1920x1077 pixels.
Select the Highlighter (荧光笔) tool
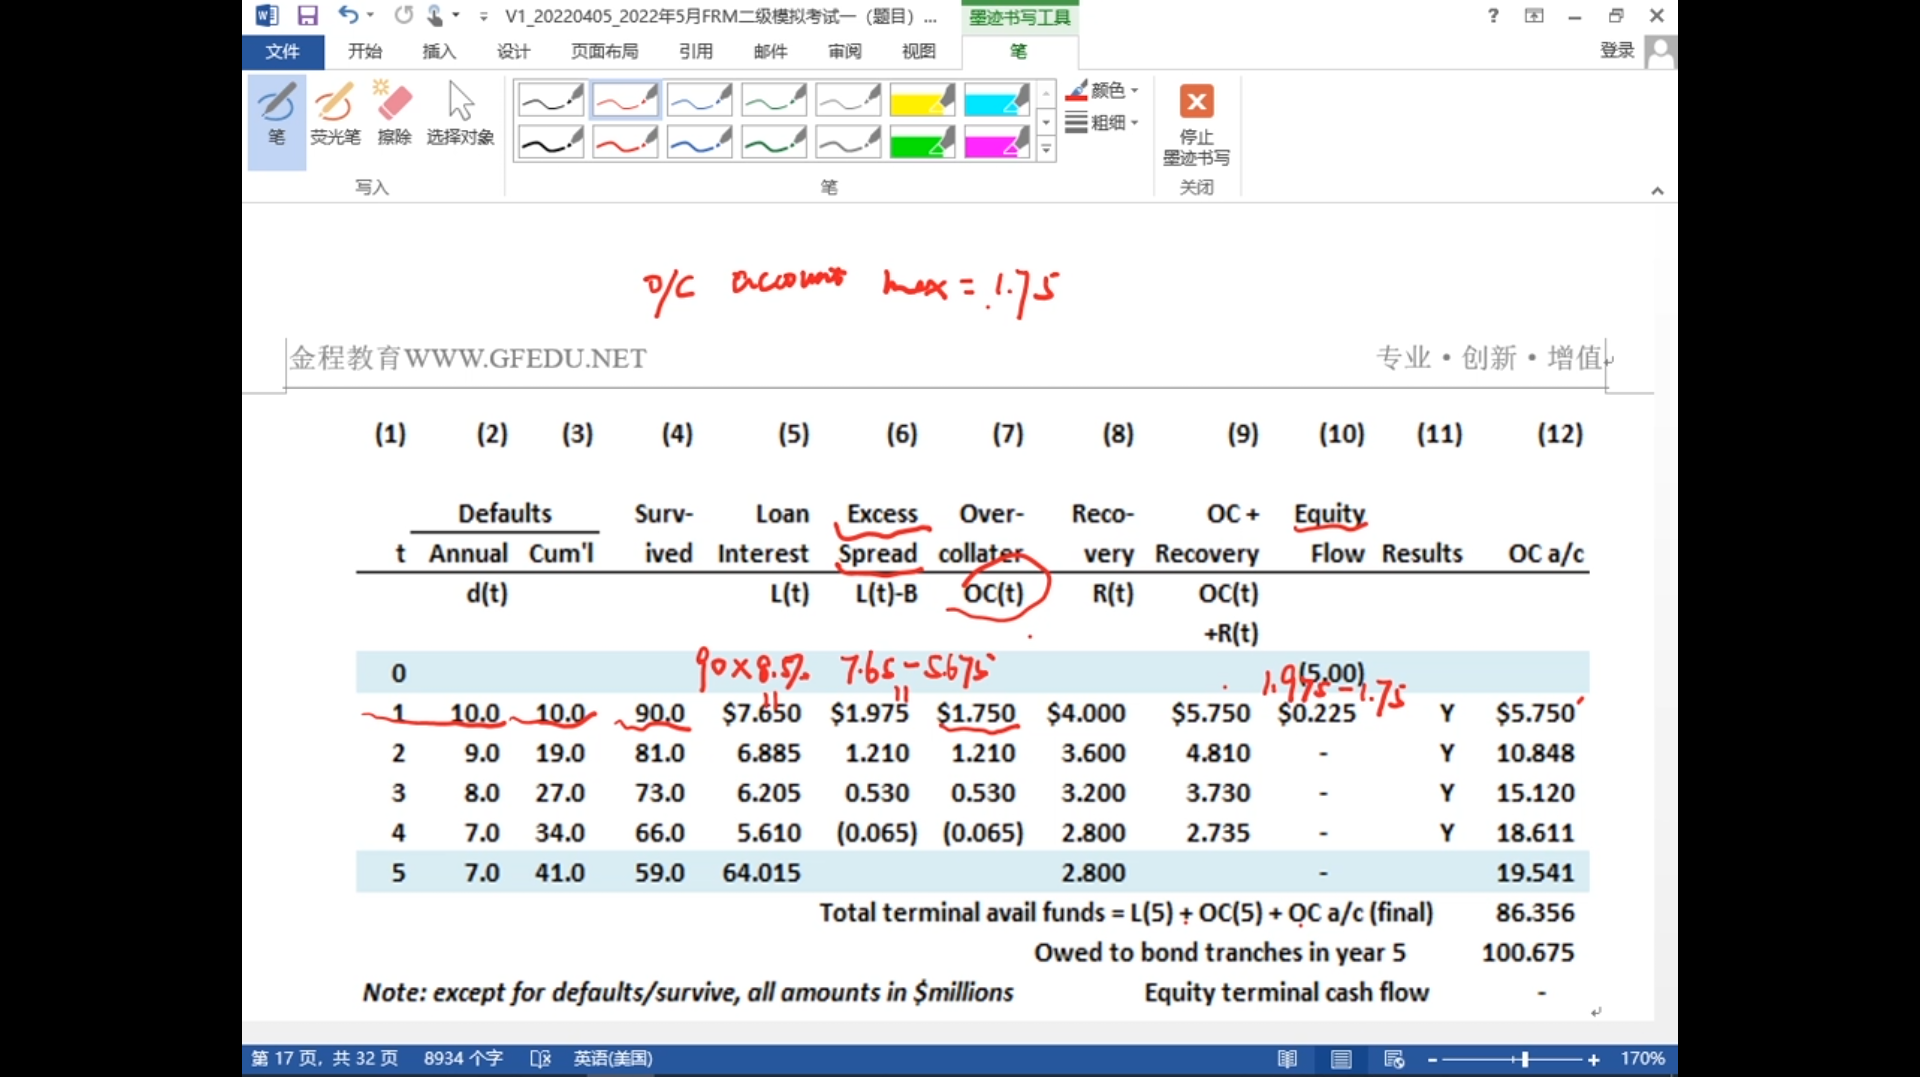(334, 115)
